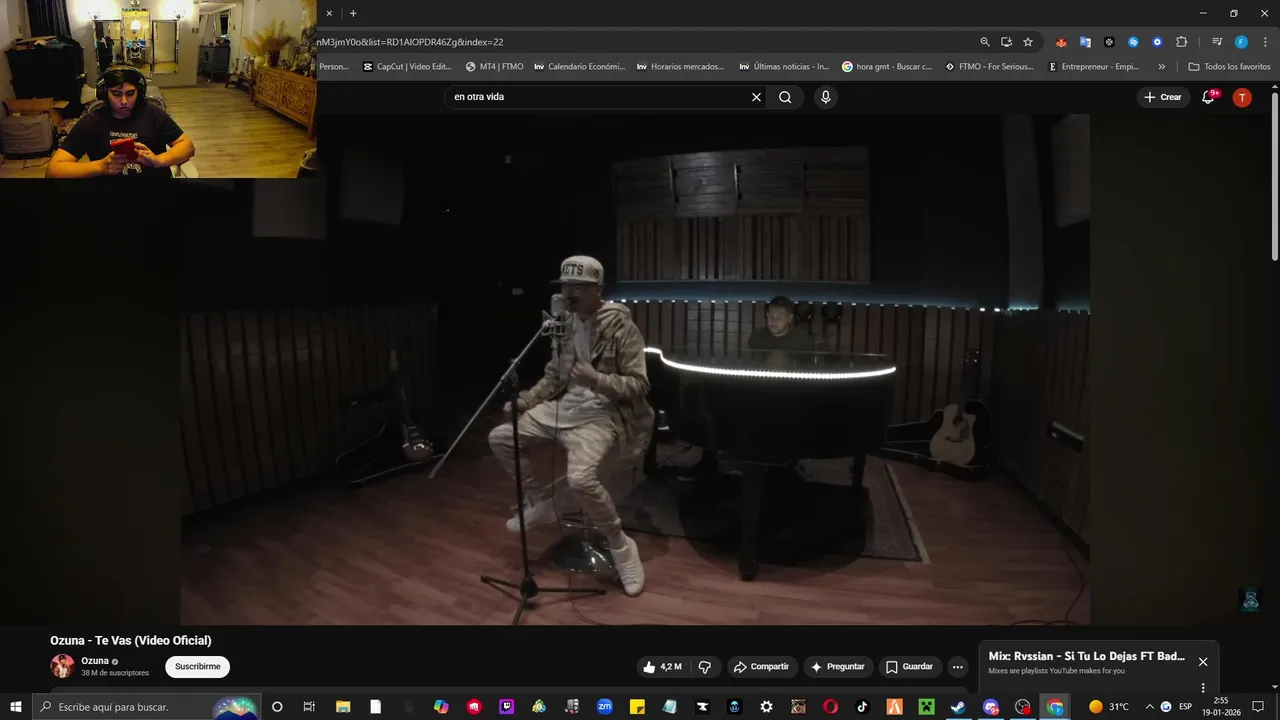Open the Windows Start menu

tap(15, 707)
